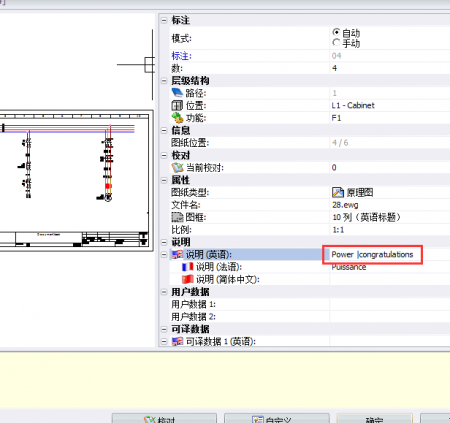
Task: Select the function value F1
Action: [336, 118]
